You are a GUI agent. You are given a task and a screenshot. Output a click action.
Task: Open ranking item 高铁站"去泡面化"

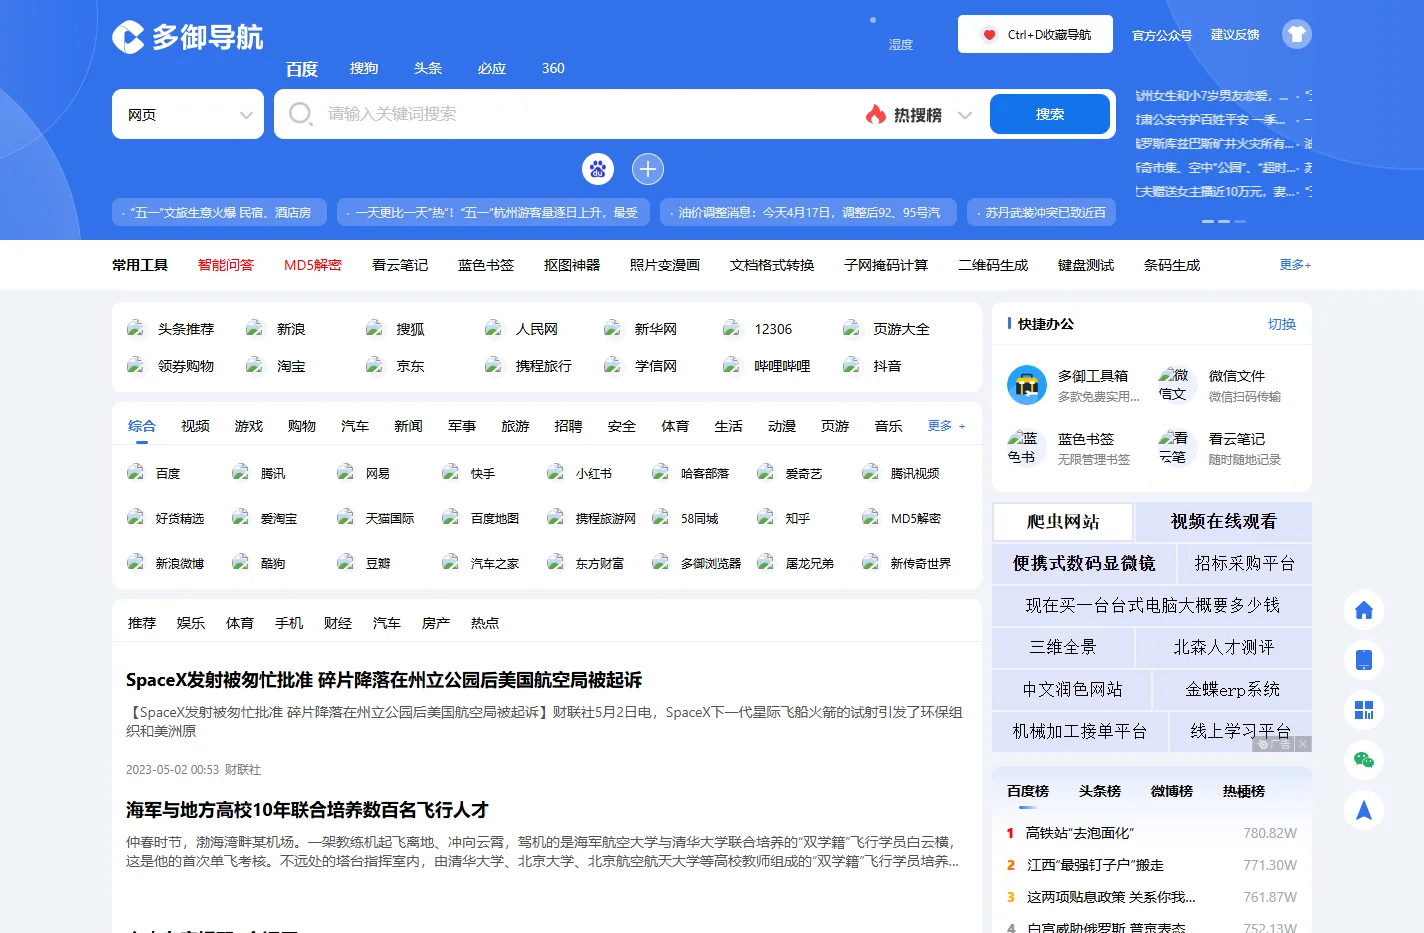pos(1080,833)
